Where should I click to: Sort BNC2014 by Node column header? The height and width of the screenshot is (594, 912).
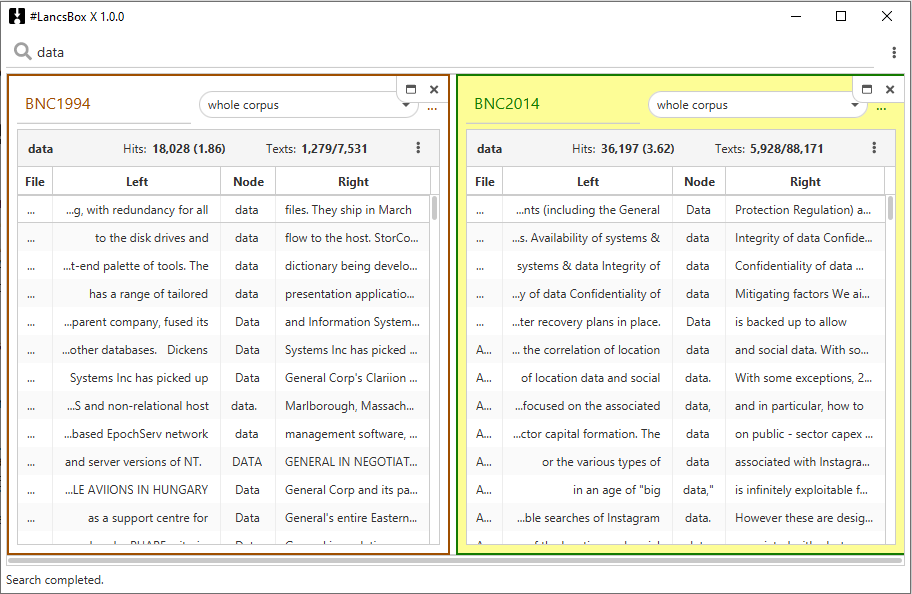699,181
